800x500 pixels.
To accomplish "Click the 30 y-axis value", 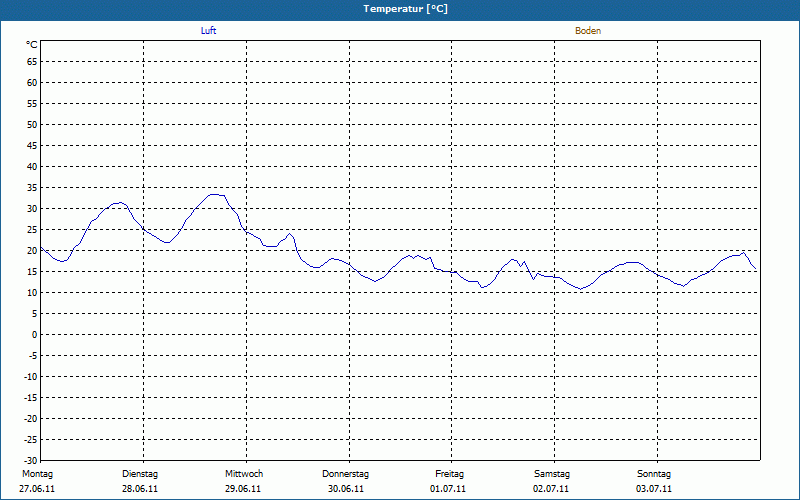I will pyautogui.click(x=32, y=209).
